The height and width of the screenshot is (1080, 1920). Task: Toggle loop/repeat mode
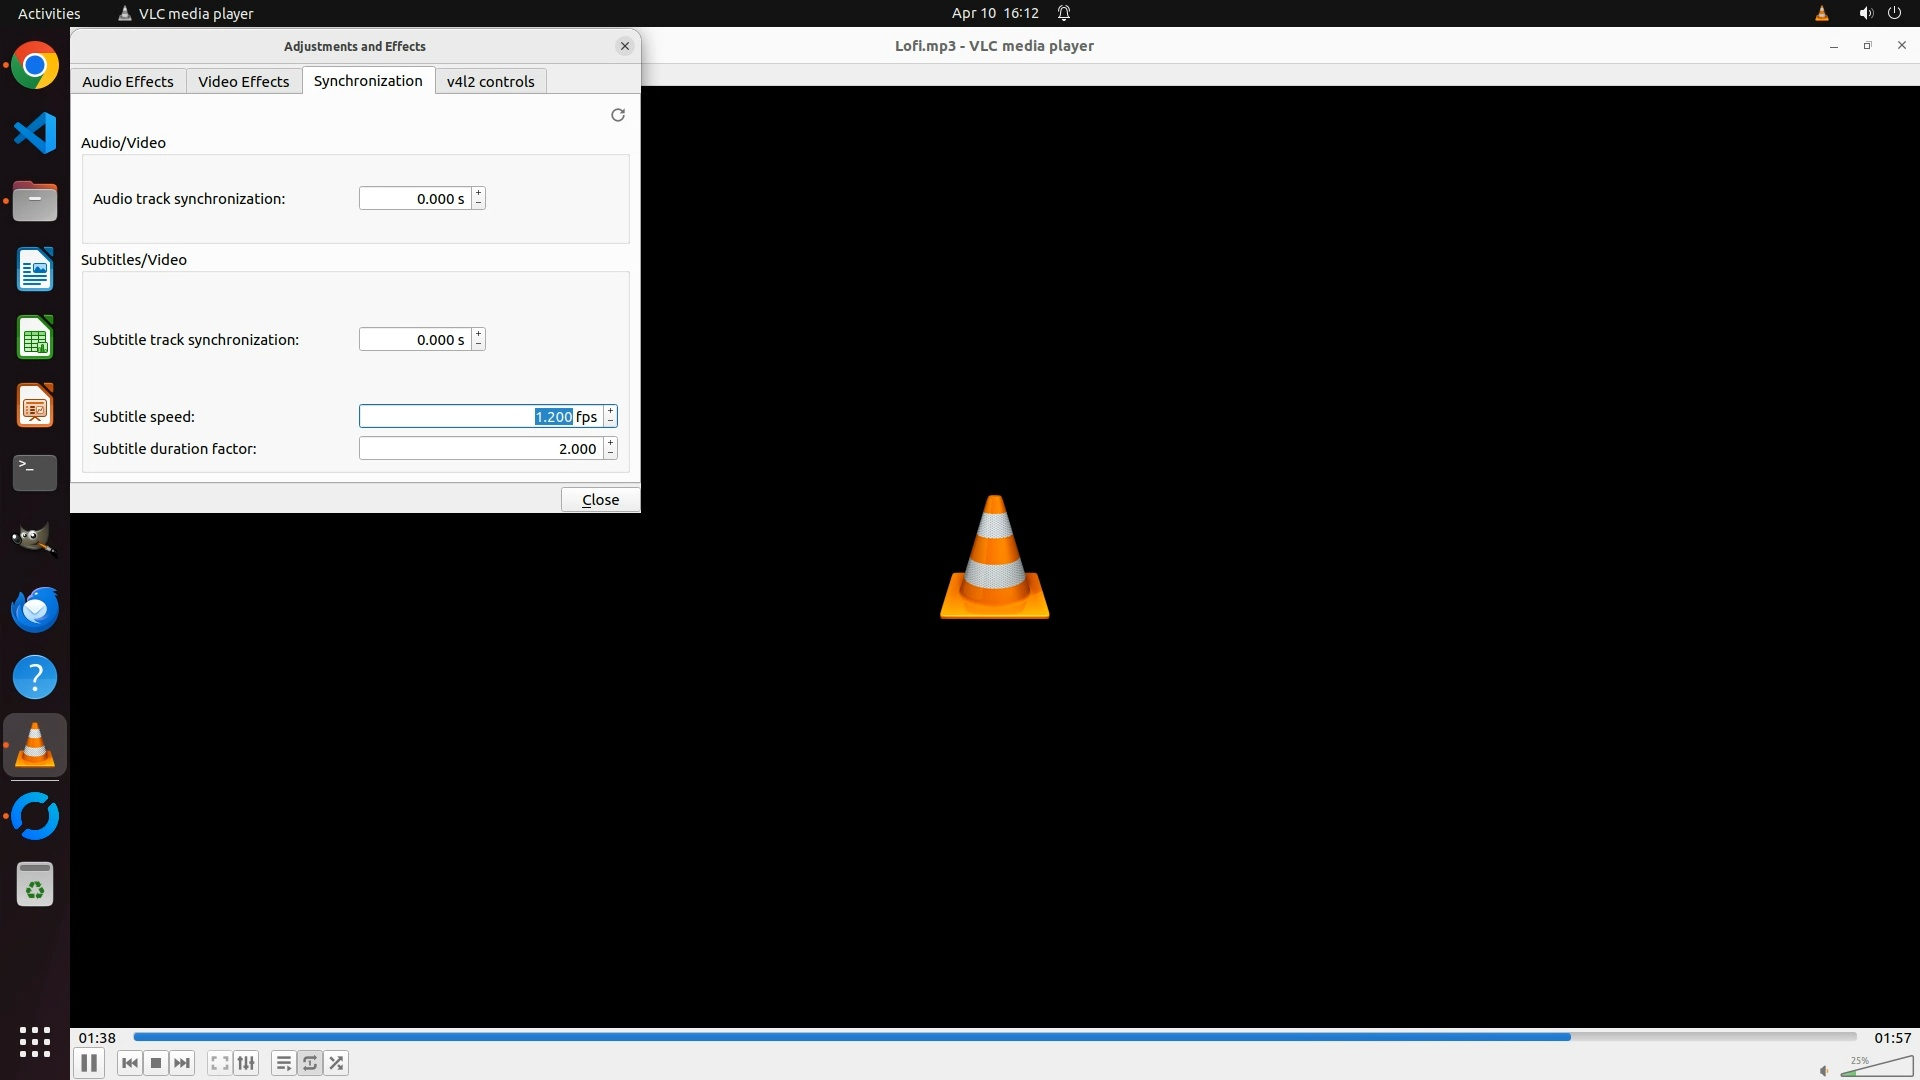pyautogui.click(x=310, y=1063)
